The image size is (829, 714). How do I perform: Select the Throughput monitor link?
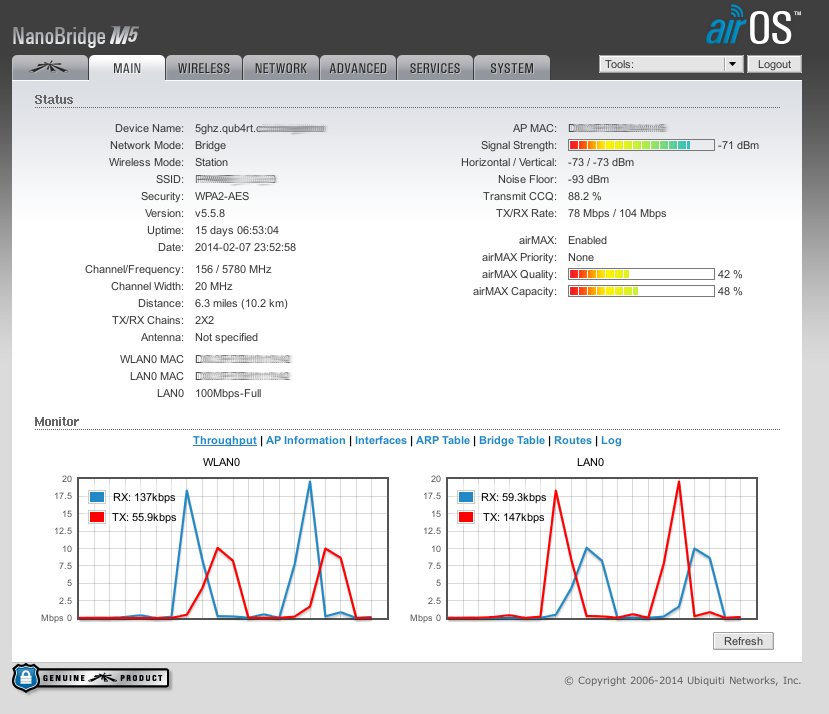tap(225, 440)
